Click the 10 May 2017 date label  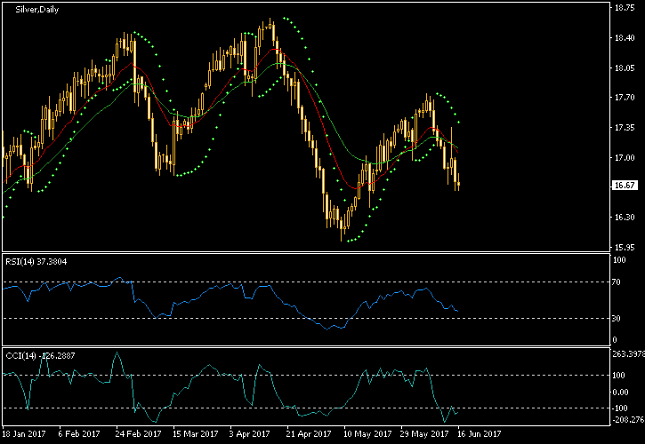367,434
